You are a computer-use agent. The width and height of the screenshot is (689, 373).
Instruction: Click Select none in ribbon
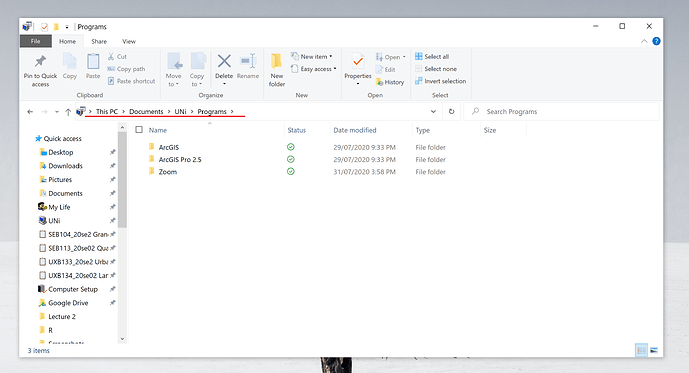[x=436, y=69]
